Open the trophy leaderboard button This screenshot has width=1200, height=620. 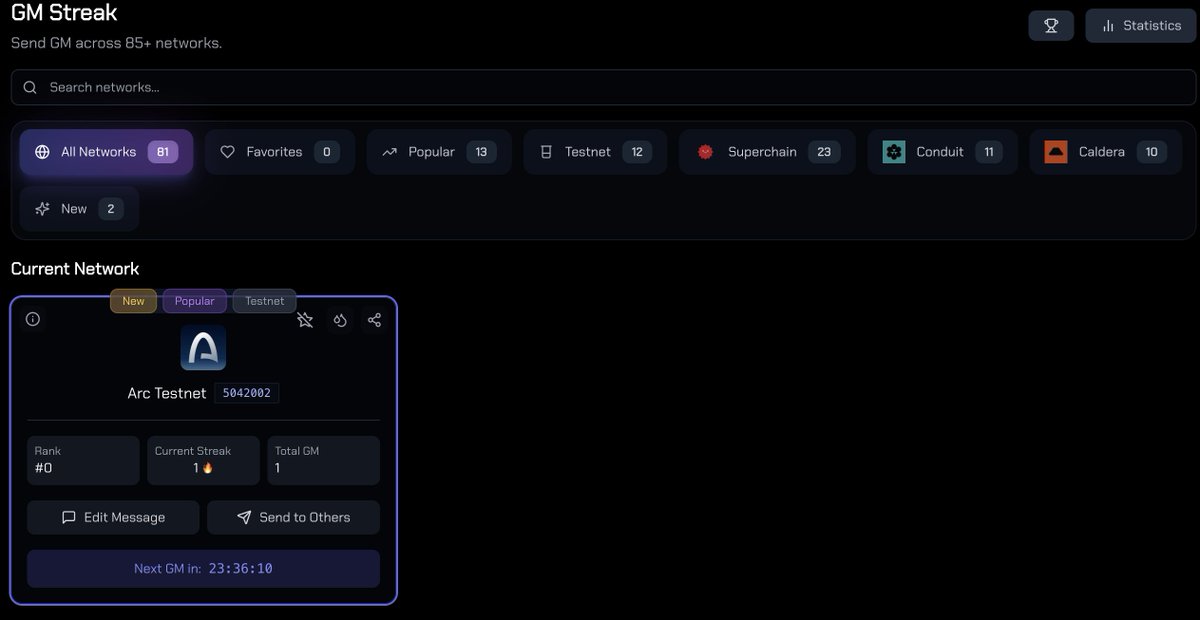1051,26
